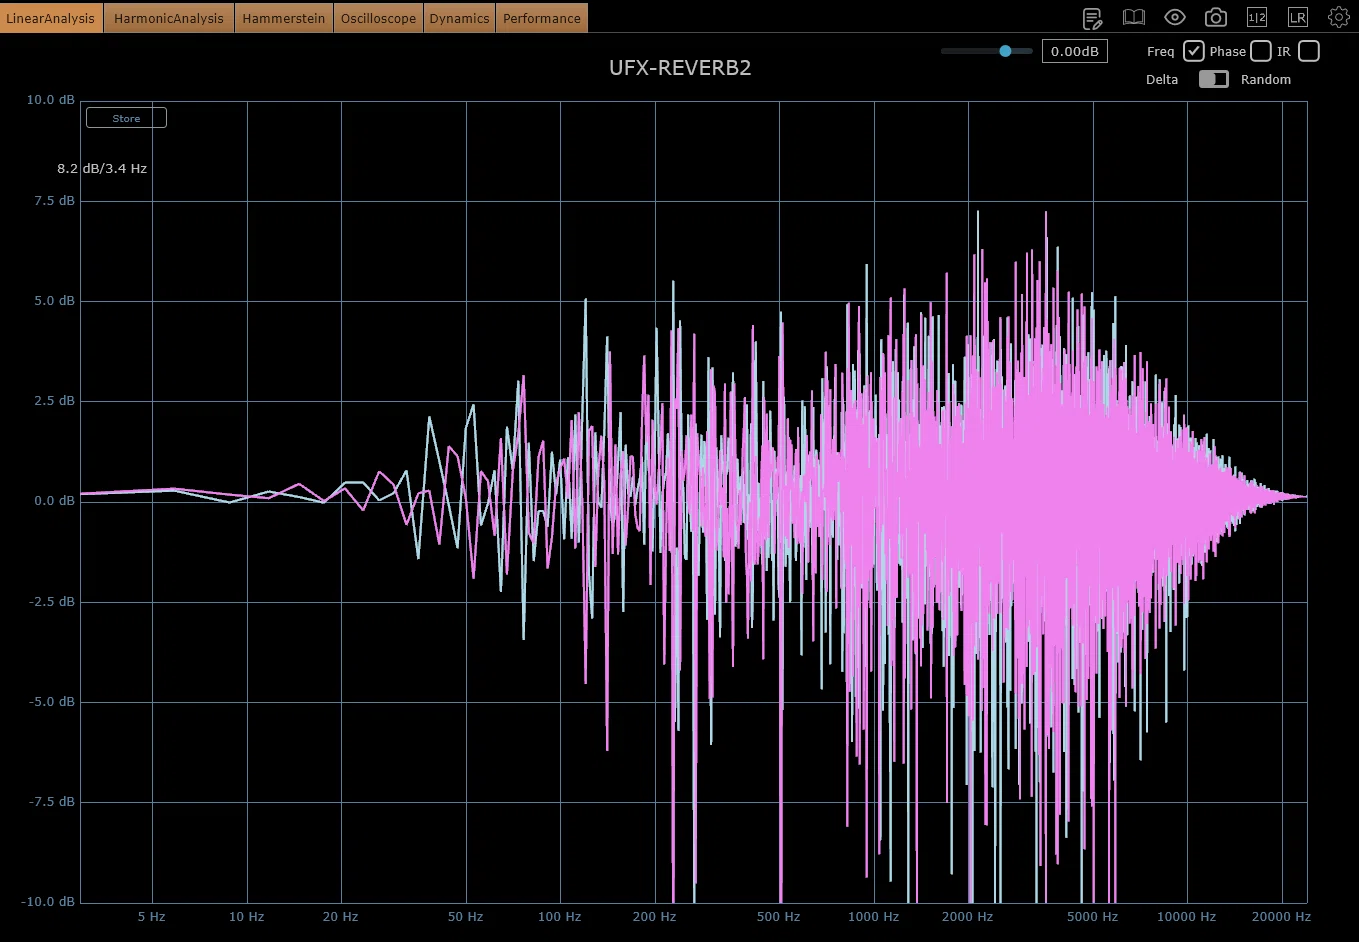Open the manual book icon
Viewport: 1359px width, 942px height.
coord(1133,17)
